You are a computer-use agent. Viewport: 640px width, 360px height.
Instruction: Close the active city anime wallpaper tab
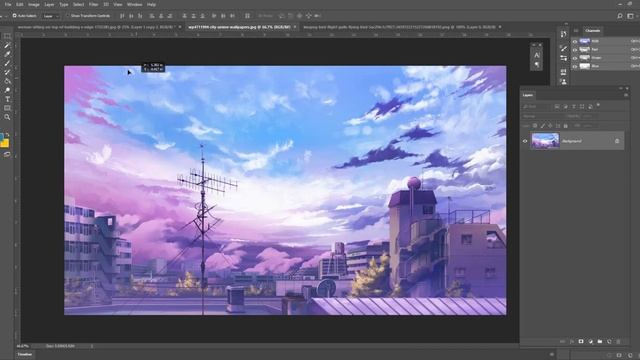coord(295,27)
